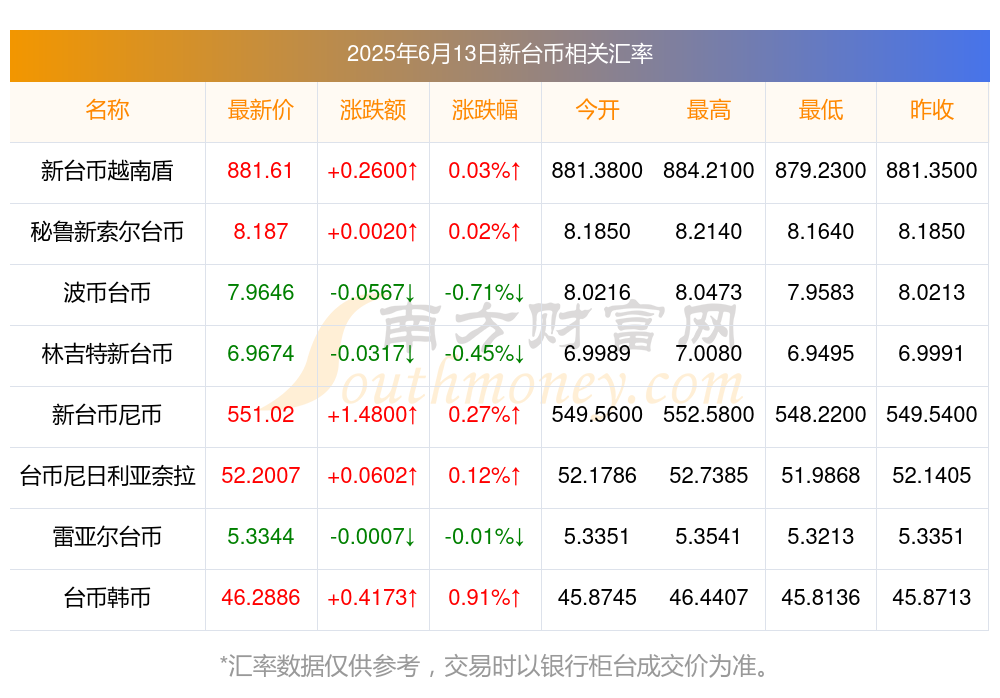The height and width of the screenshot is (698, 1000).
Task: Click the low value 7.9583
Action: pos(820,292)
